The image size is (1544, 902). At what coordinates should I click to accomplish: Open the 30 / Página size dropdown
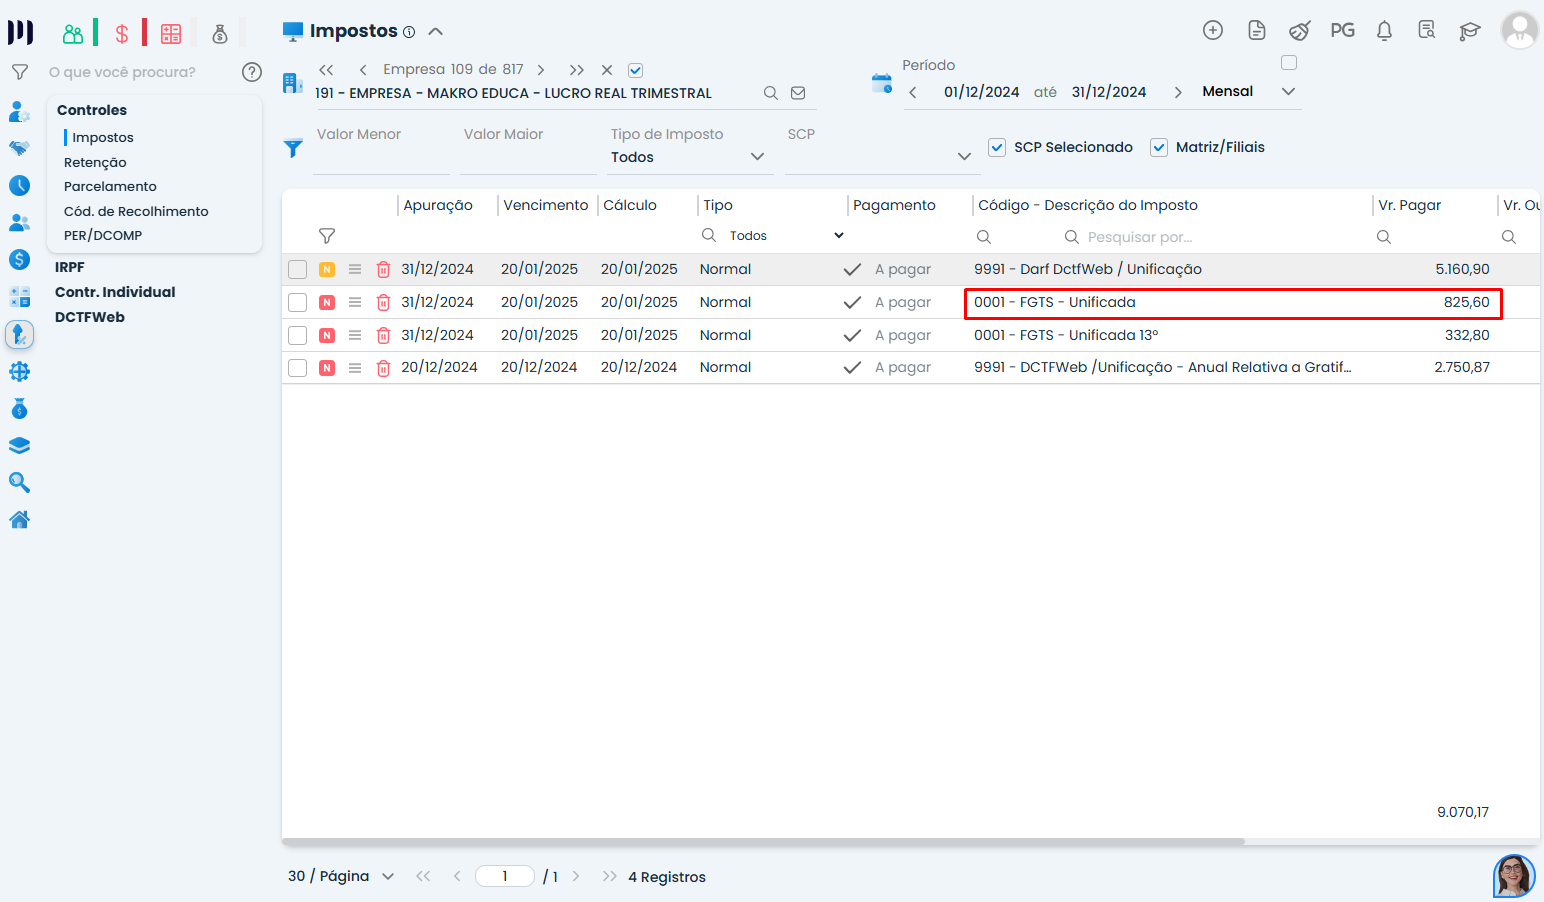pyautogui.click(x=387, y=877)
